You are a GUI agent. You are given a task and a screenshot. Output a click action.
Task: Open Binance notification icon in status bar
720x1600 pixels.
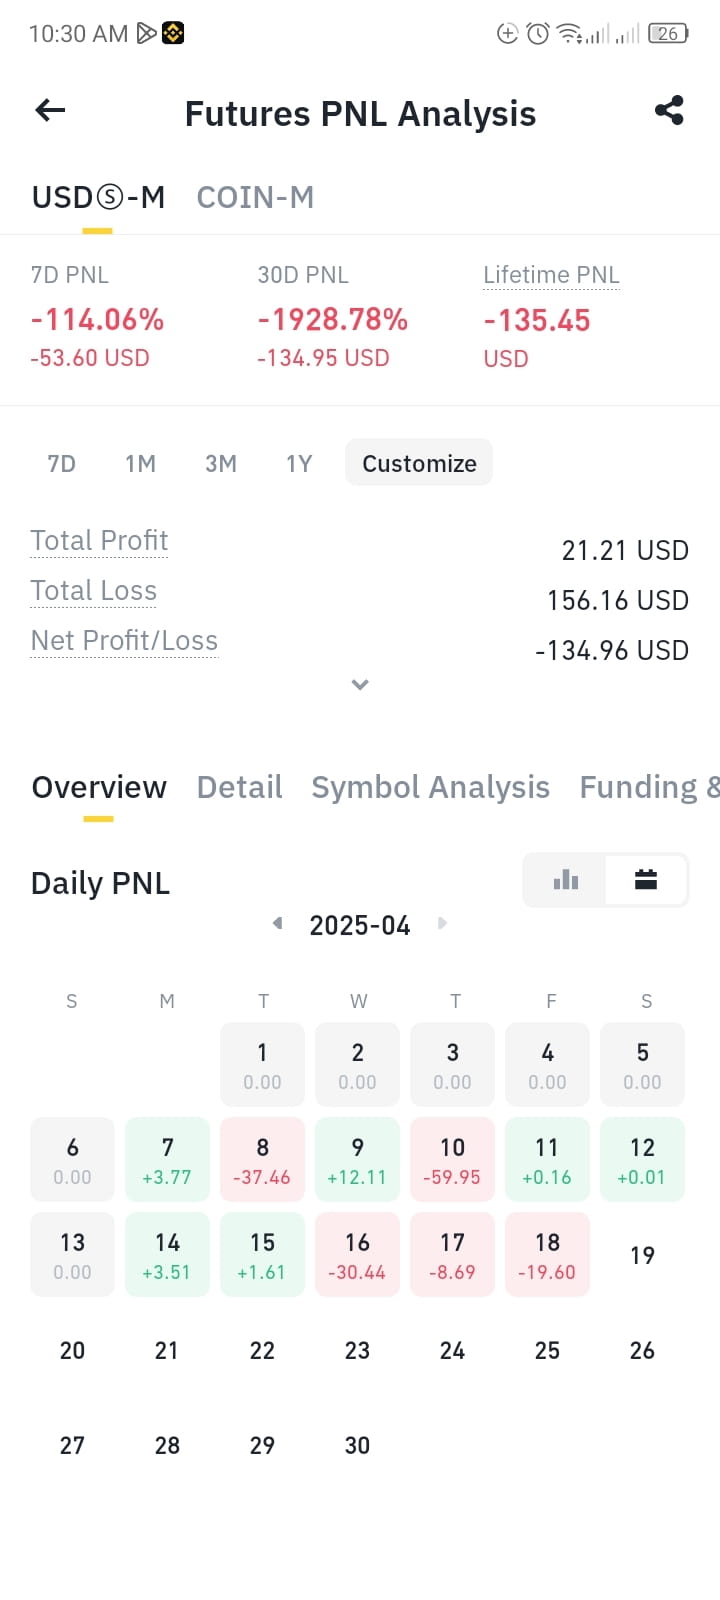173,33
